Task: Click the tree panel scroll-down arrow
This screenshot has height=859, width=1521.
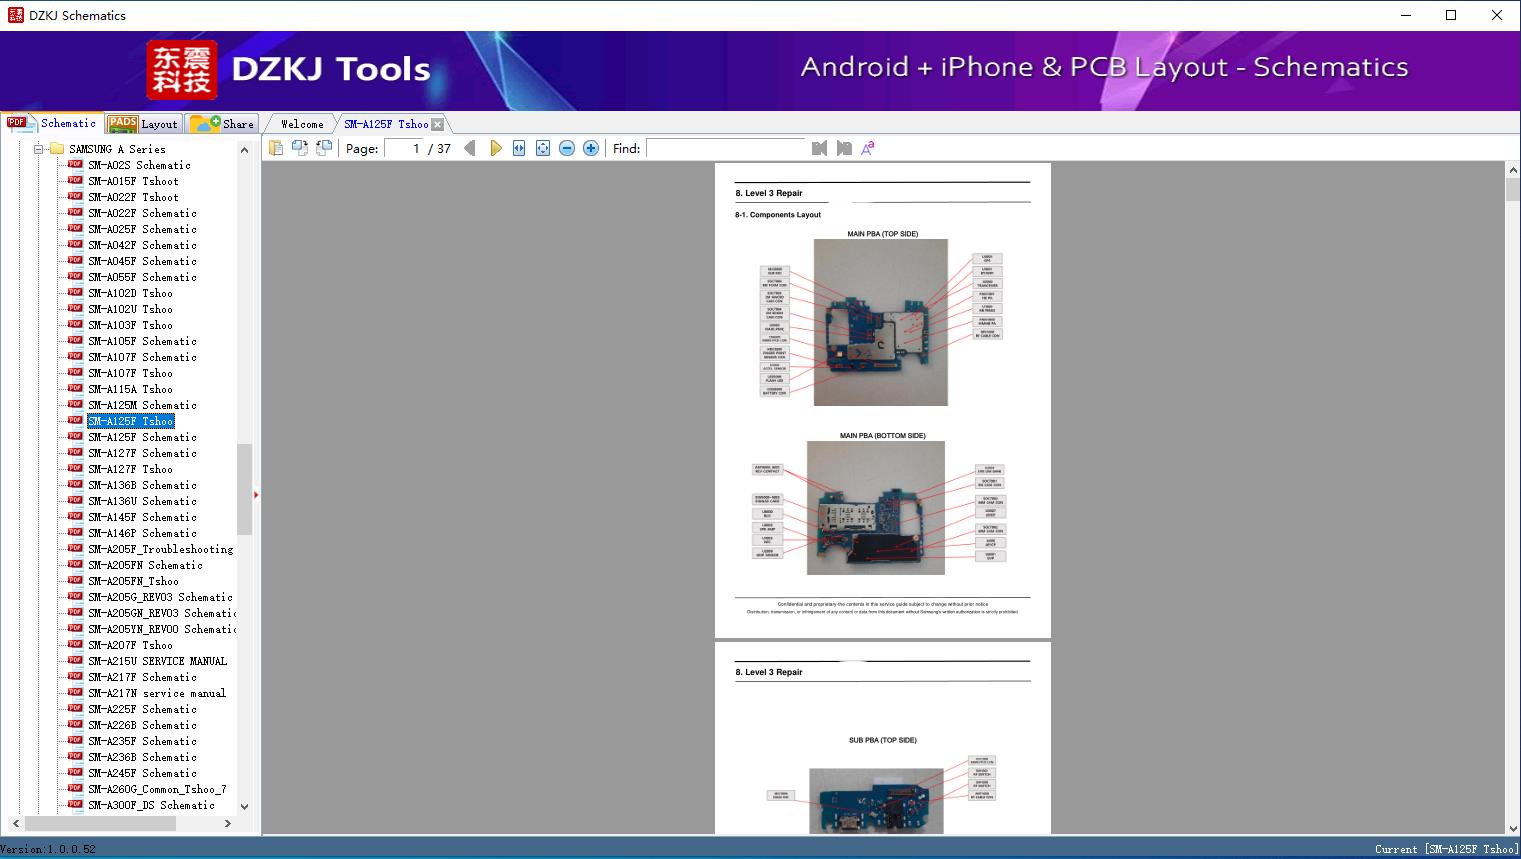Action: (x=244, y=806)
